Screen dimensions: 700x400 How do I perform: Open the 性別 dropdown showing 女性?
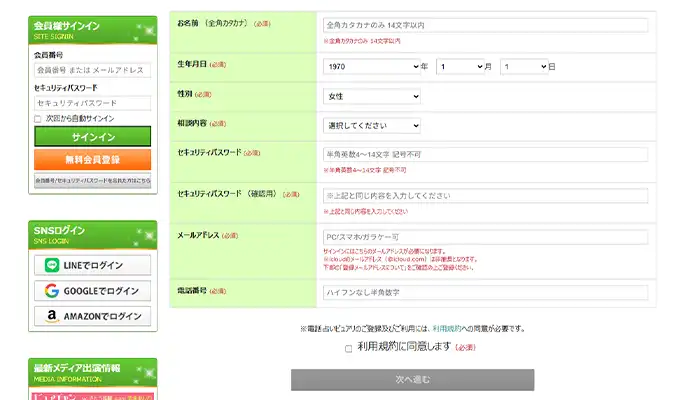pyautogui.click(x=371, y=96)
